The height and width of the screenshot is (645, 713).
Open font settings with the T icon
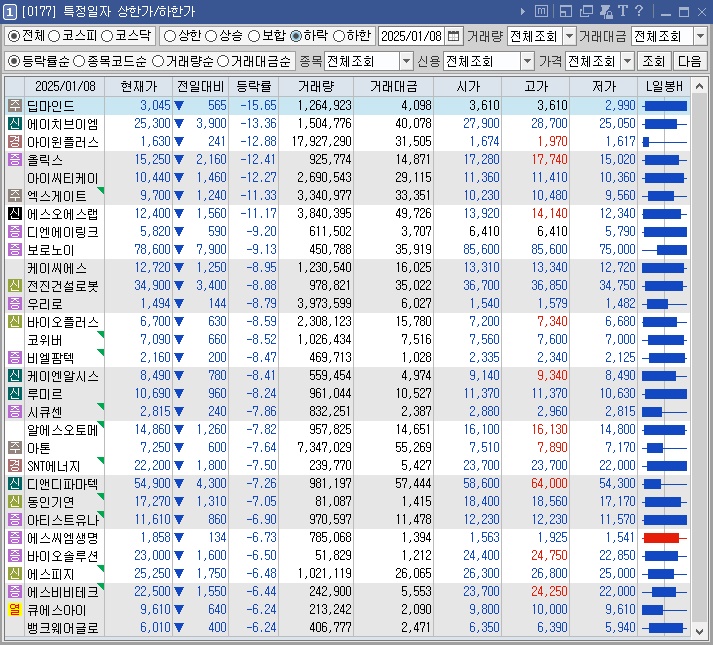pos(623,11)
